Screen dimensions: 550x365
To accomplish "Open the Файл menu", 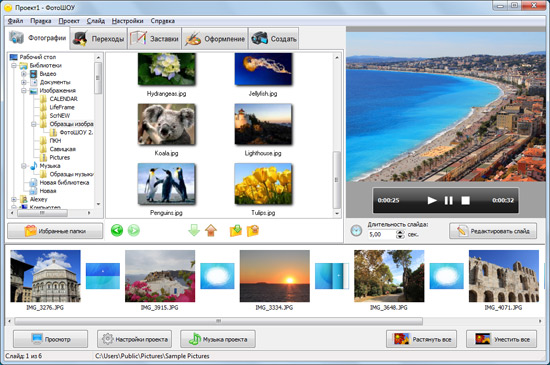I will tap(15, 21).
